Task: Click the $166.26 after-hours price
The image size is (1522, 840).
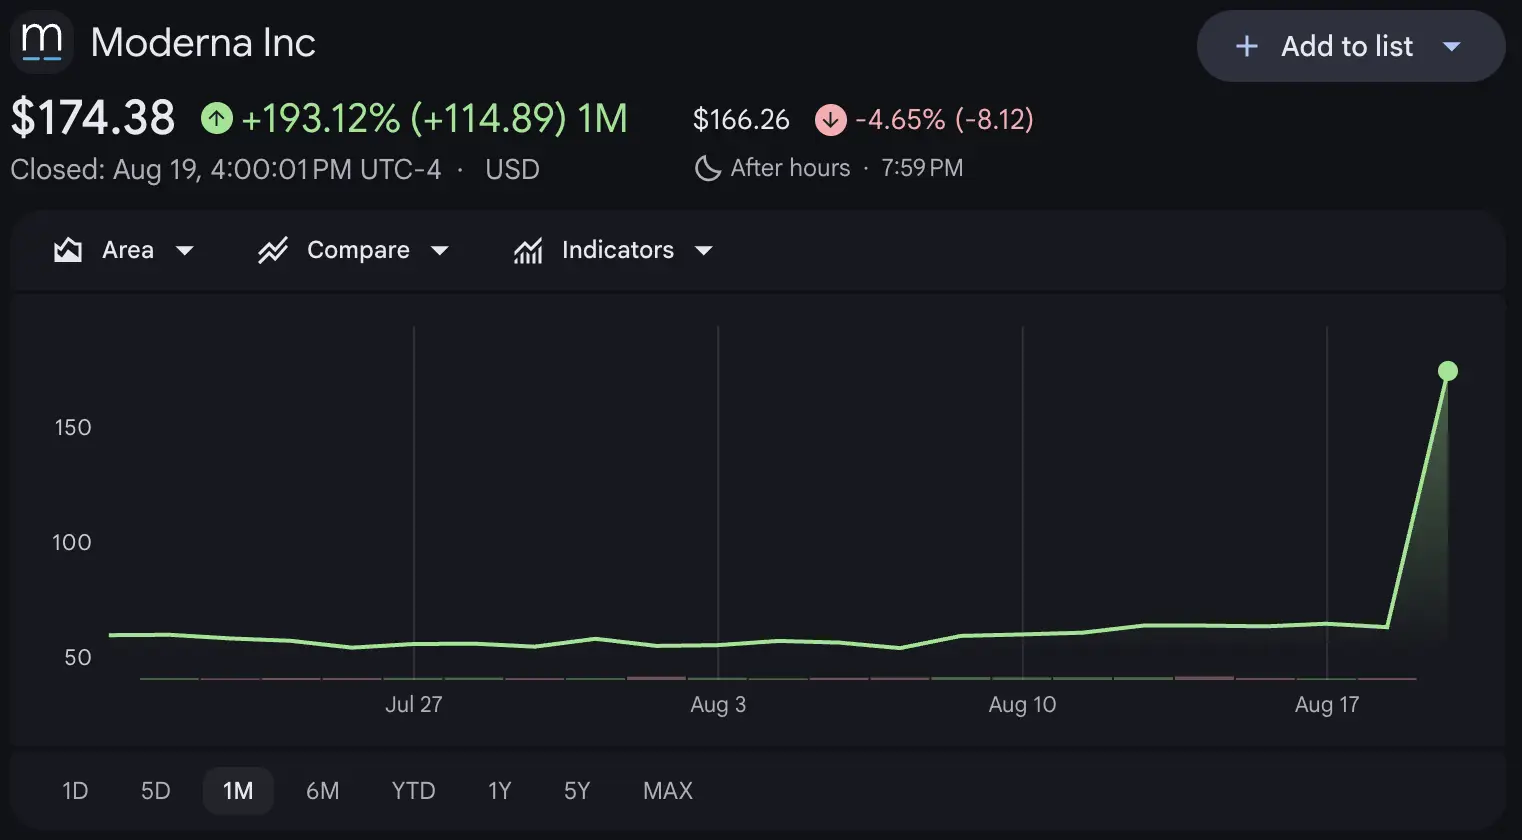Action: [x=741, y=120]
